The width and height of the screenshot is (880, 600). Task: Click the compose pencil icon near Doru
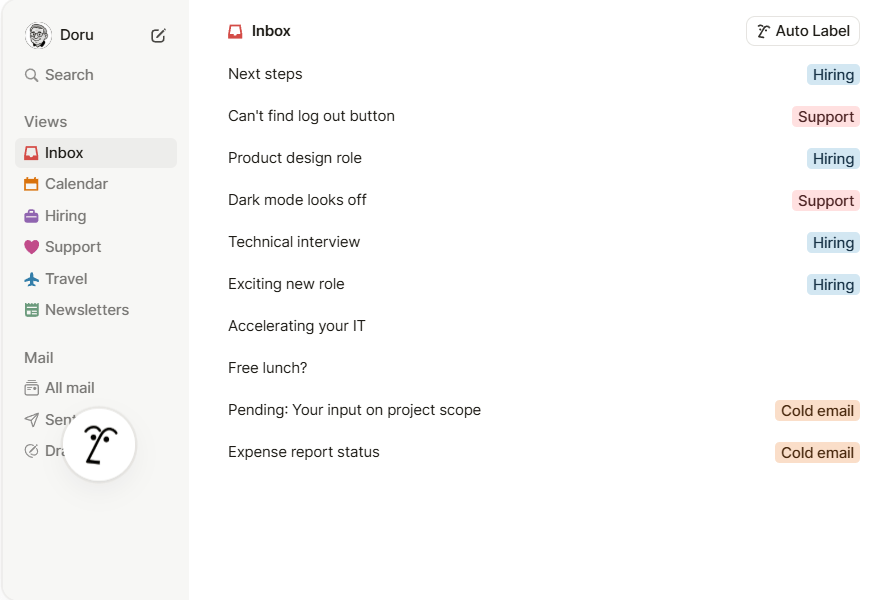click(x=157, y=35)
